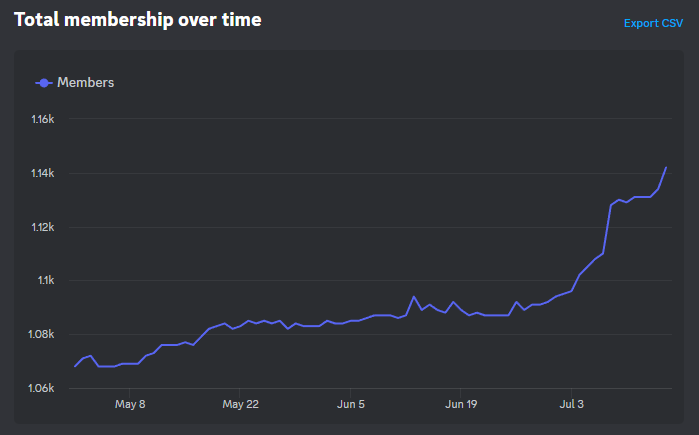This screenshot has width=699, height=435.
Task: Click the final highest point of the line
Action: tap(666, 167)
